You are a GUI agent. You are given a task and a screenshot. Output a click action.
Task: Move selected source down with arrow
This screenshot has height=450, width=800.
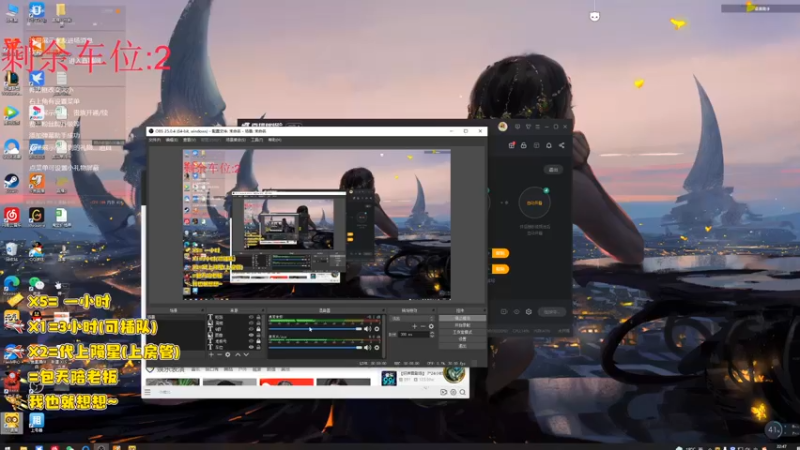[246, 354]
